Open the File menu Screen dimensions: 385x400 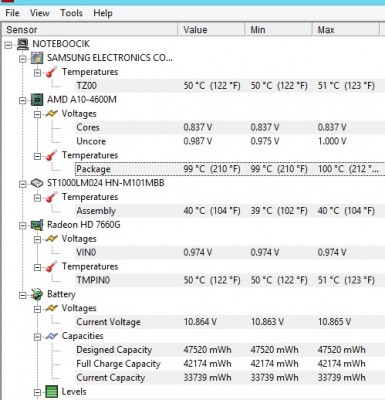(x=12, y=13)
